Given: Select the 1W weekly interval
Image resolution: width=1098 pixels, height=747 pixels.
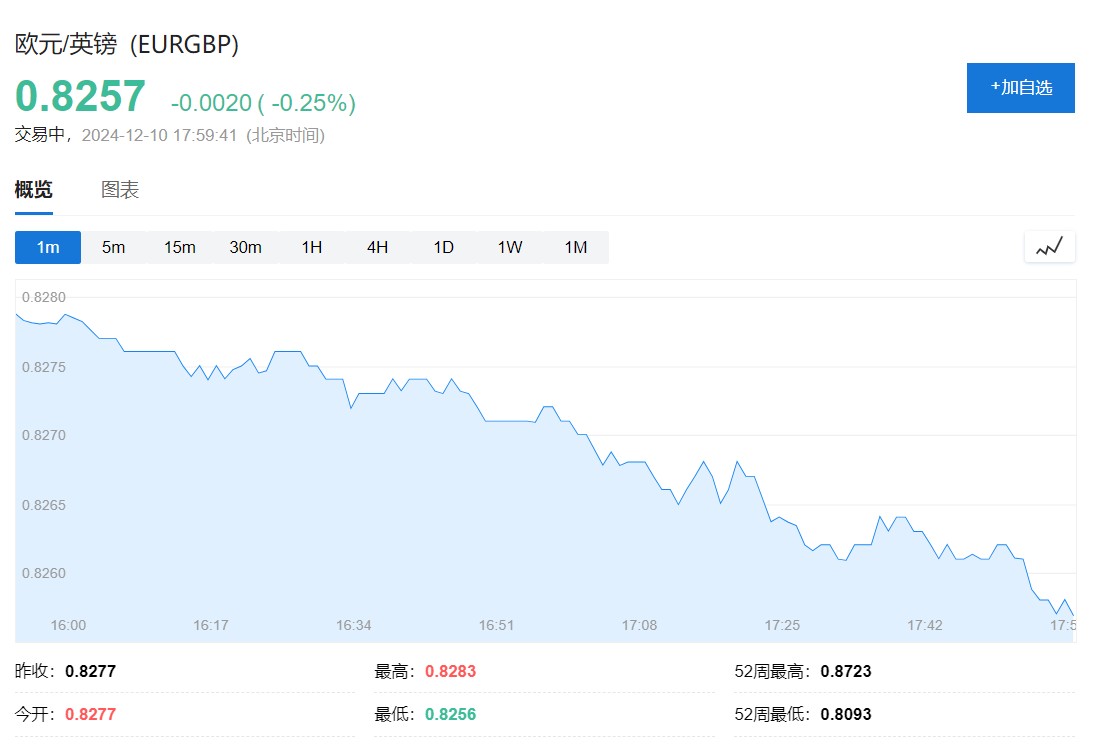Looking at the screenshot, I should pyautogui.click(x=510, y=247).
